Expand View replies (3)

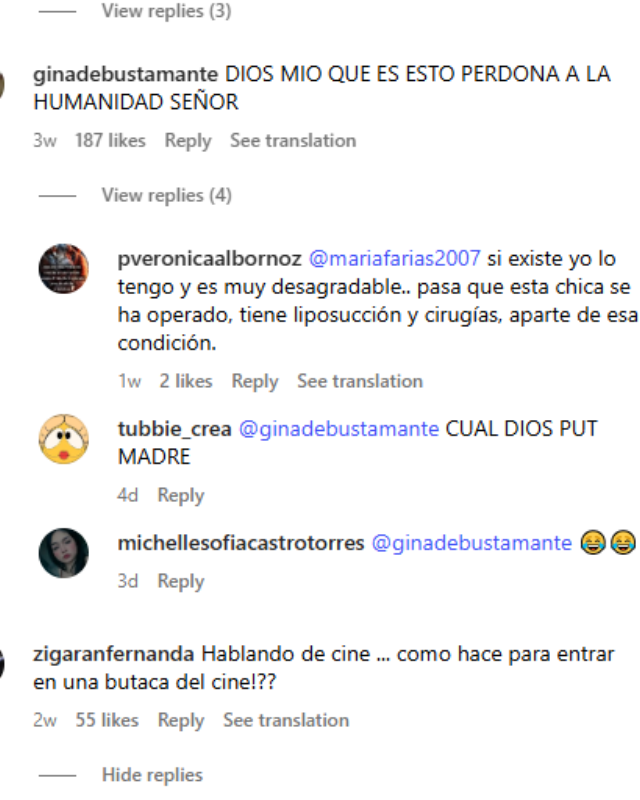coord(166,11)
